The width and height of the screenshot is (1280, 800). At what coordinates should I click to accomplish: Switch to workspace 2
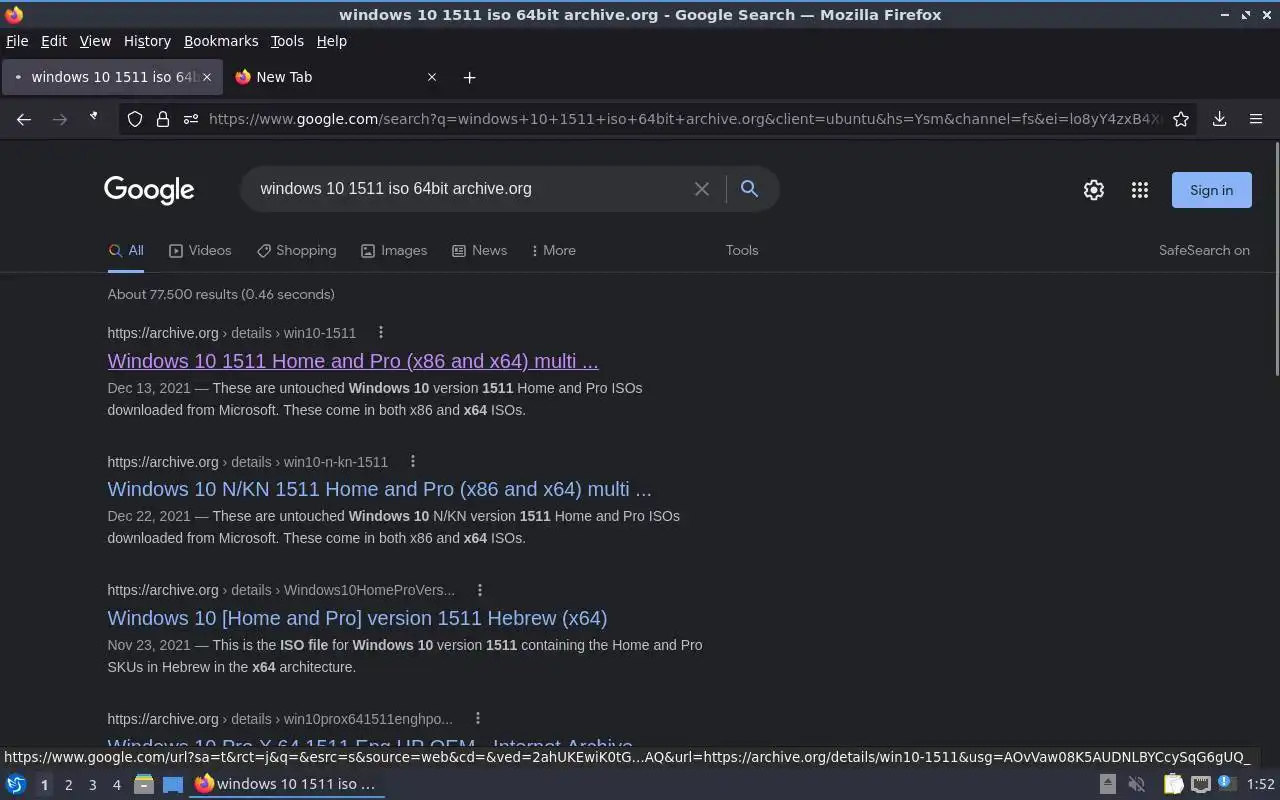tap(68, 785)
